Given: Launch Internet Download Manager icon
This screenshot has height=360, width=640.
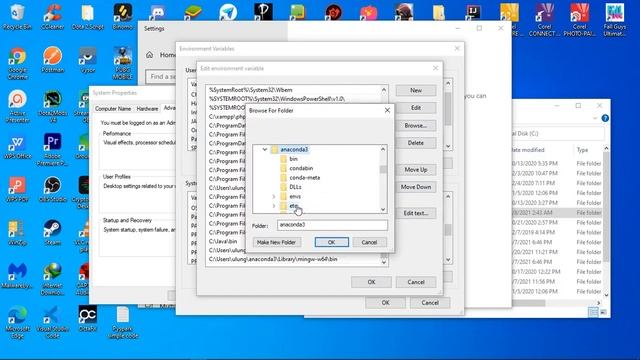Looking at the screenshot, I should tap(53, 280).
